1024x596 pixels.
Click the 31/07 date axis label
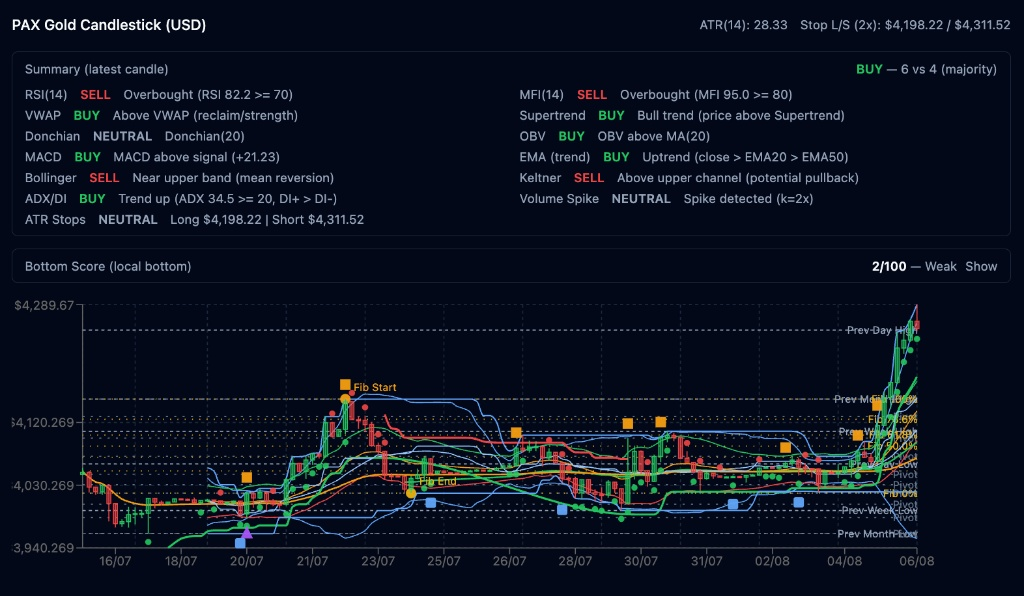point(707,561)
